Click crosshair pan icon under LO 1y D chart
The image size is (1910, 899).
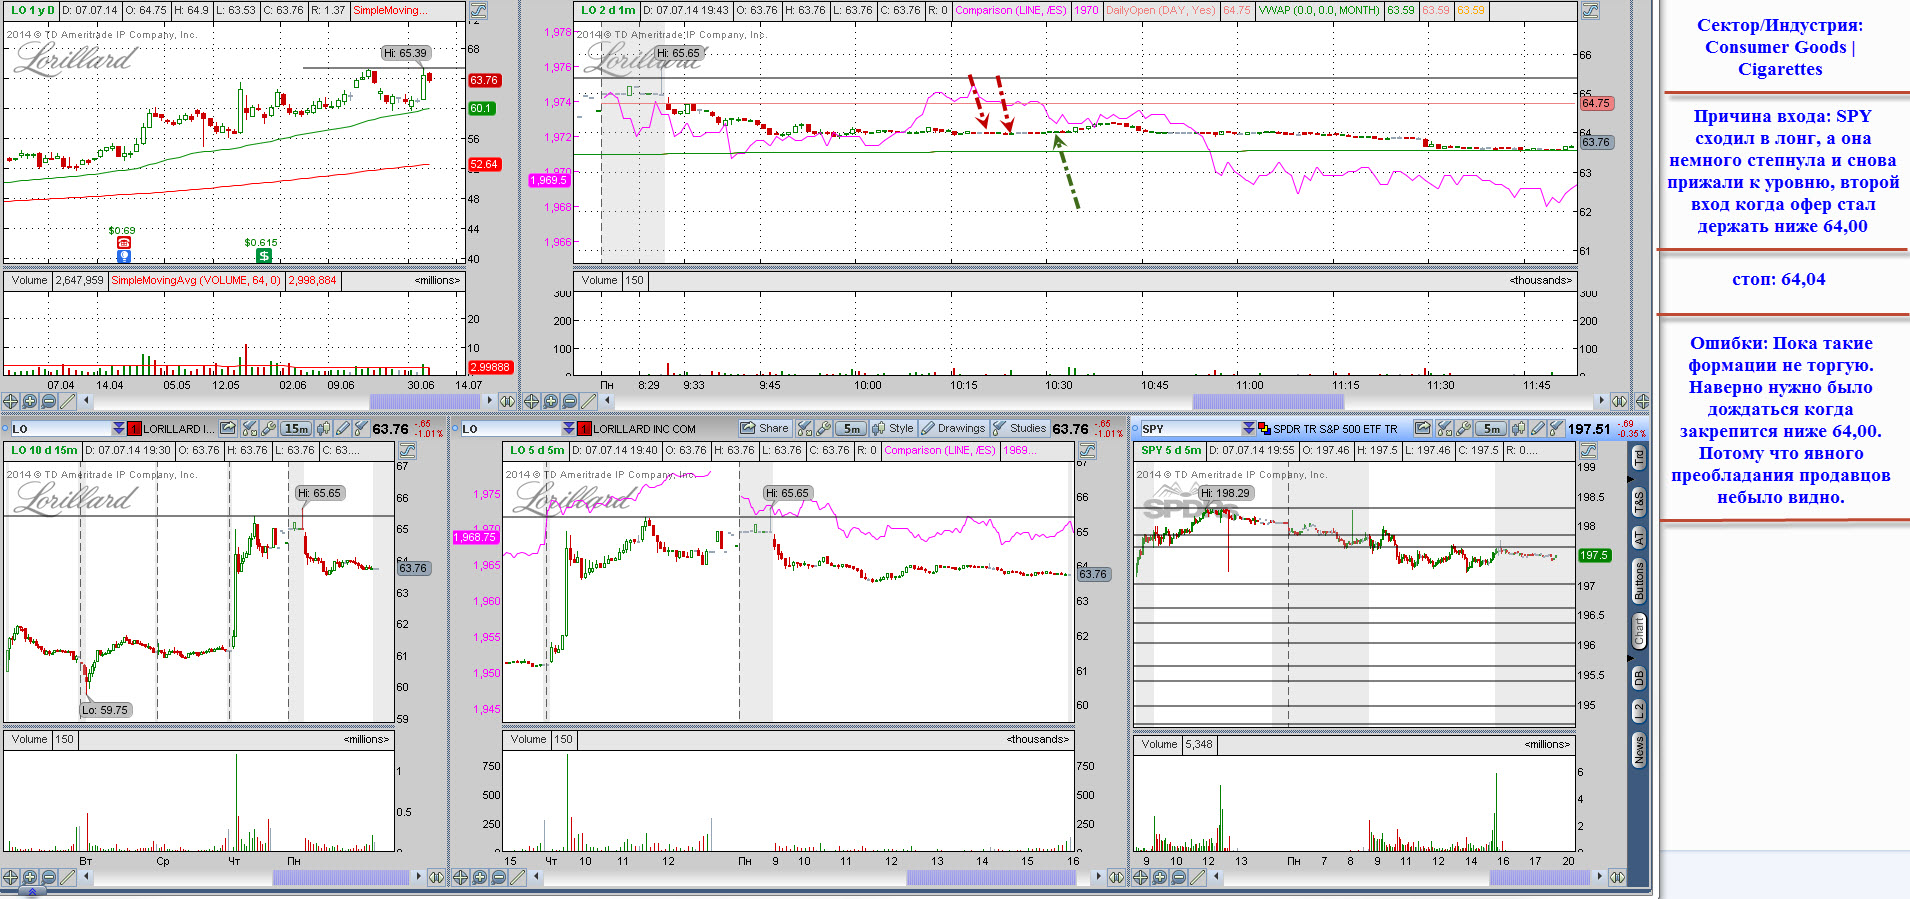(x=10, y=401)
